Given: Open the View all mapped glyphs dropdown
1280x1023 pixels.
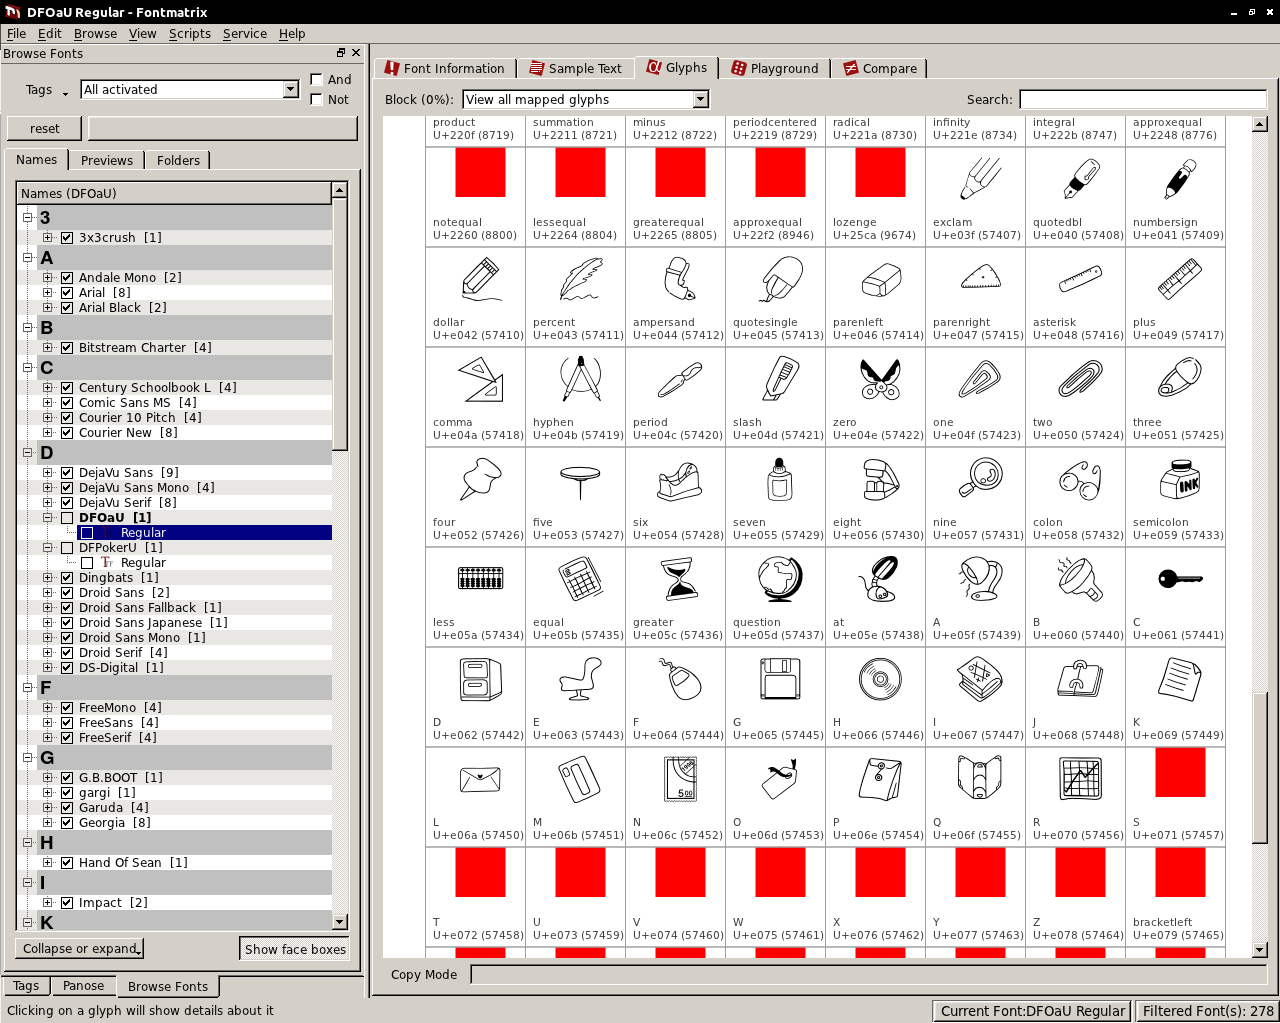Looking at the screenshot, I should point(701,99).
